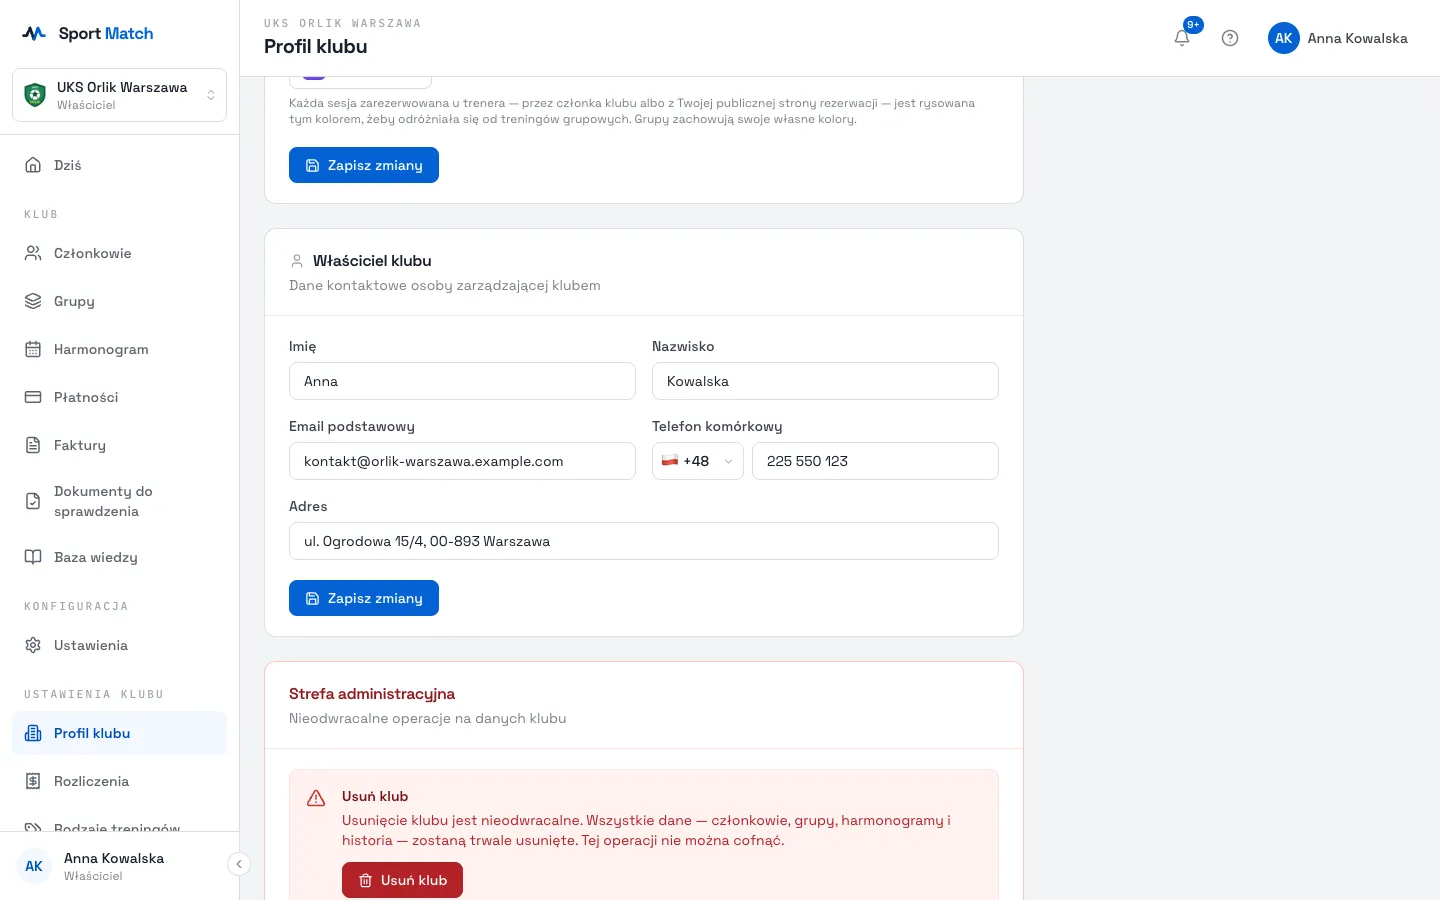Click the gear icon for Ustawienia
Image resolution: width=1440 pixels, height=900 pixels.
33,645
